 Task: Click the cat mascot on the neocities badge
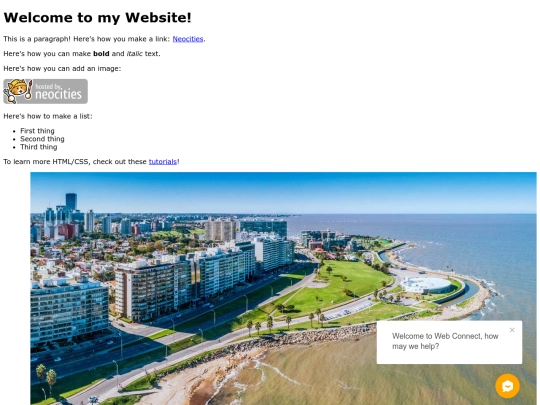point(18,91)
